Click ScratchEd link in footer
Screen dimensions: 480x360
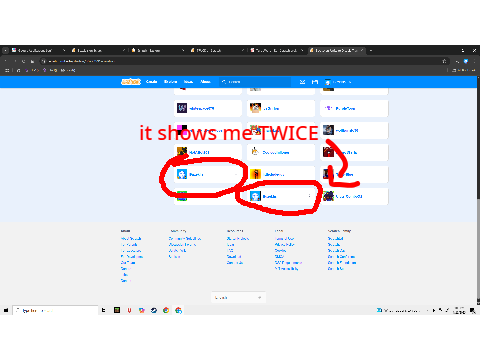tap(335, 239)
